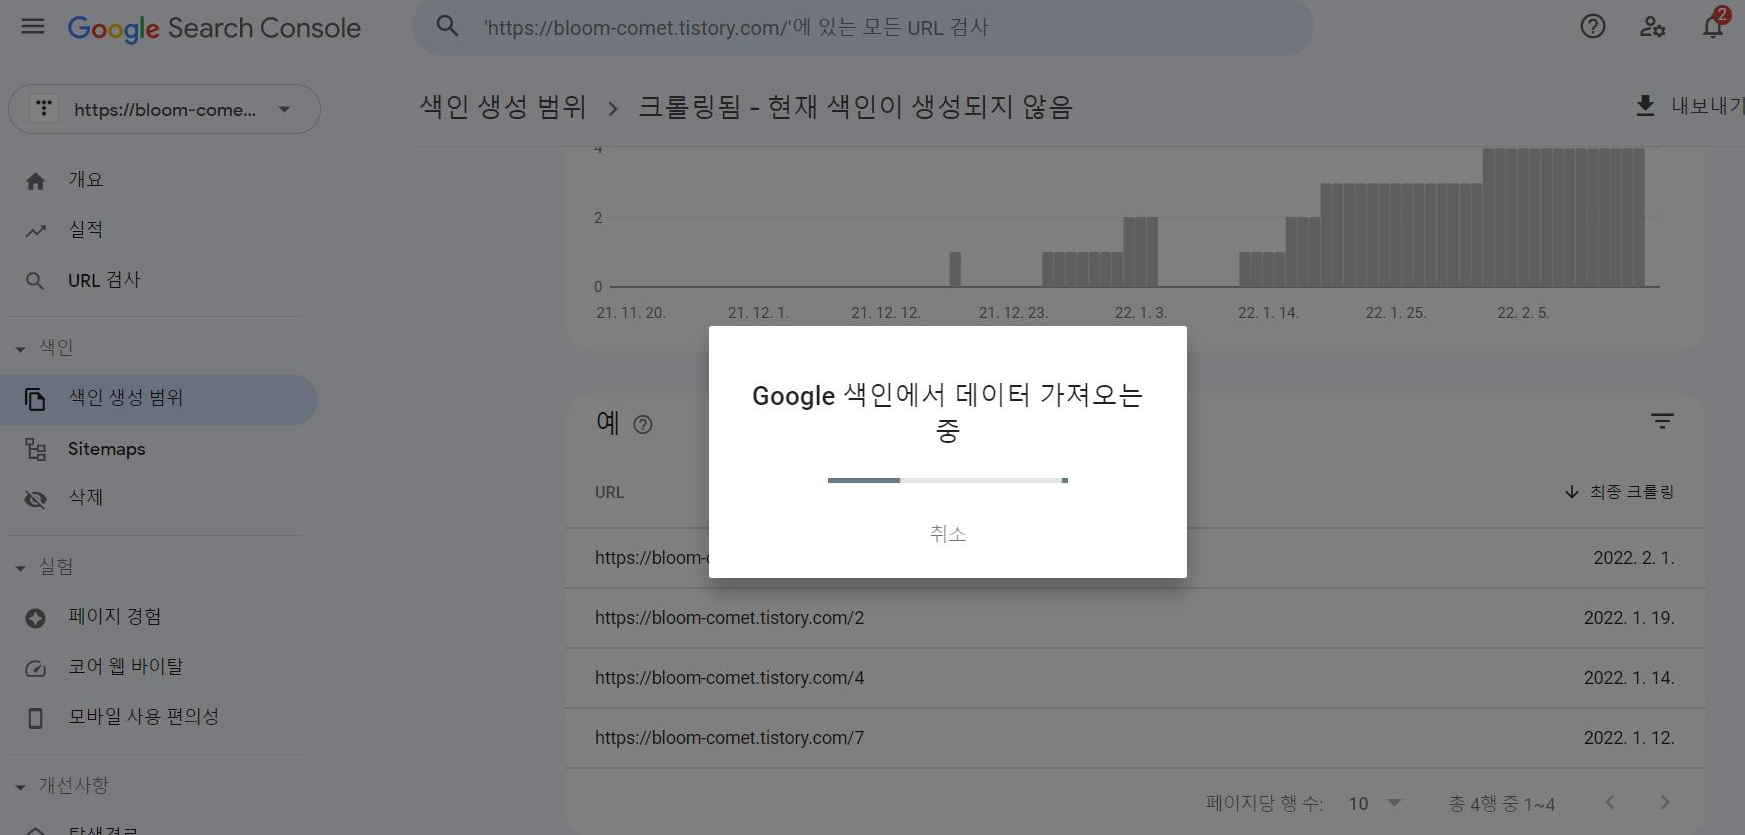Select row bloom-comet.tistory.com/4
Screen dimensions: 1745x835
click(x=1135, y=678)
